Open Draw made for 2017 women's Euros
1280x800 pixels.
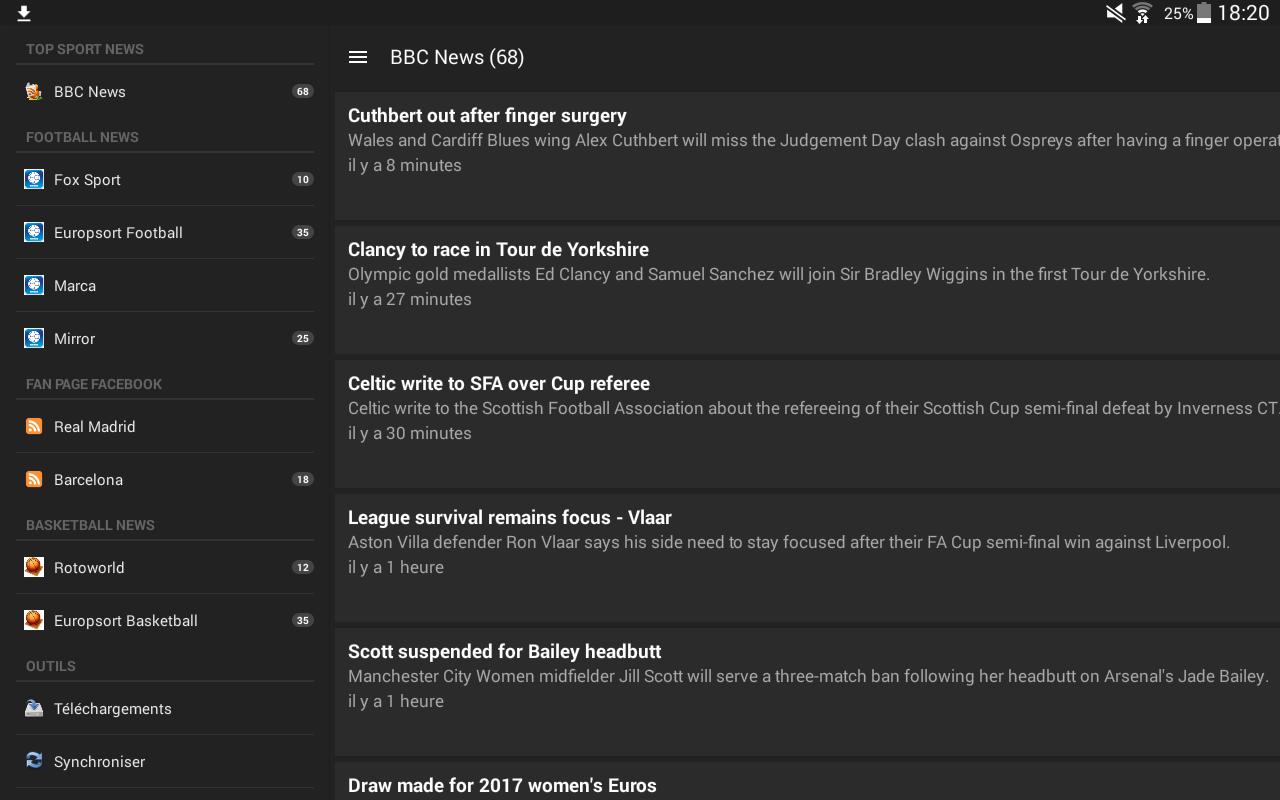pos(502,785)
